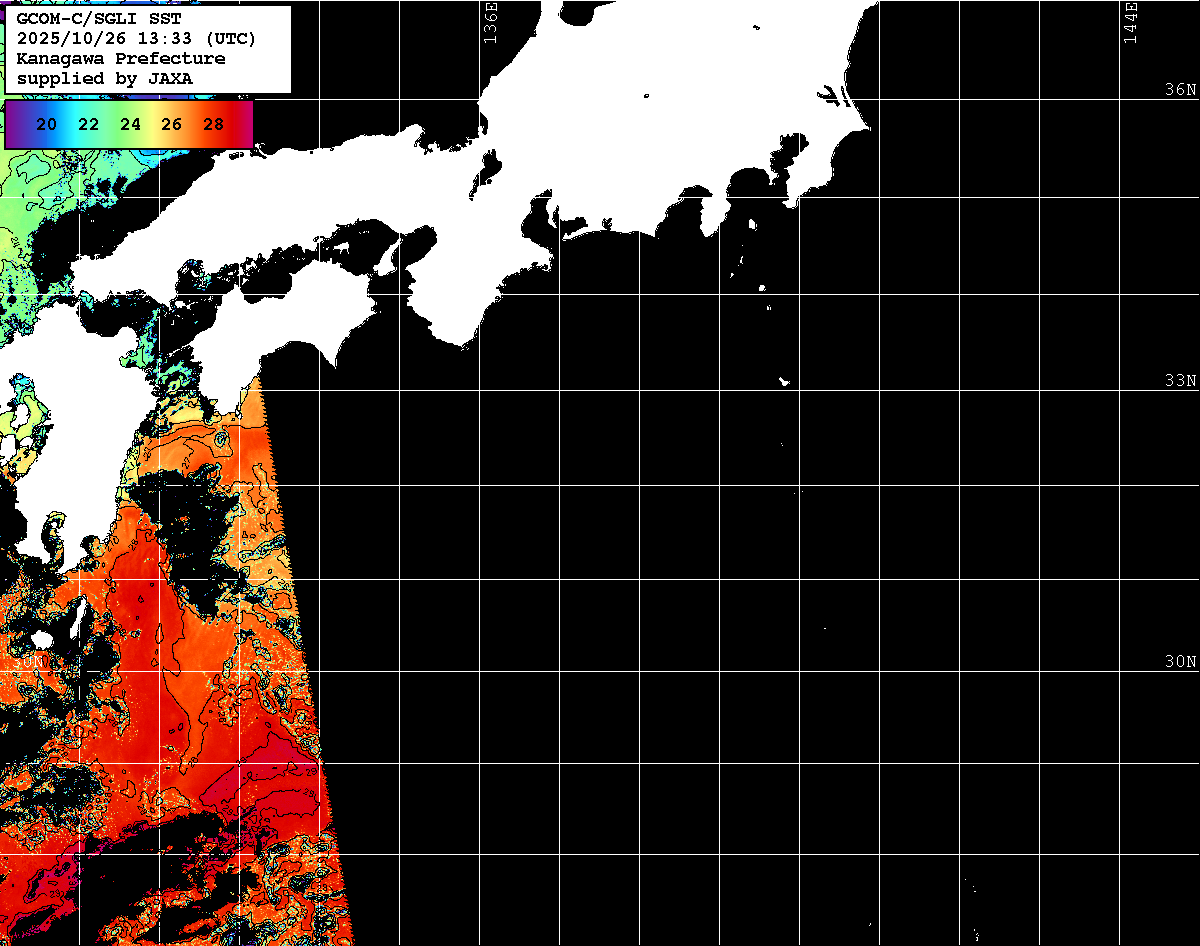Click the GCOM-C/SGLI SST title text
Image resolution: width=1200 pixels, height=946 pixels.
(x=99, y=20)
